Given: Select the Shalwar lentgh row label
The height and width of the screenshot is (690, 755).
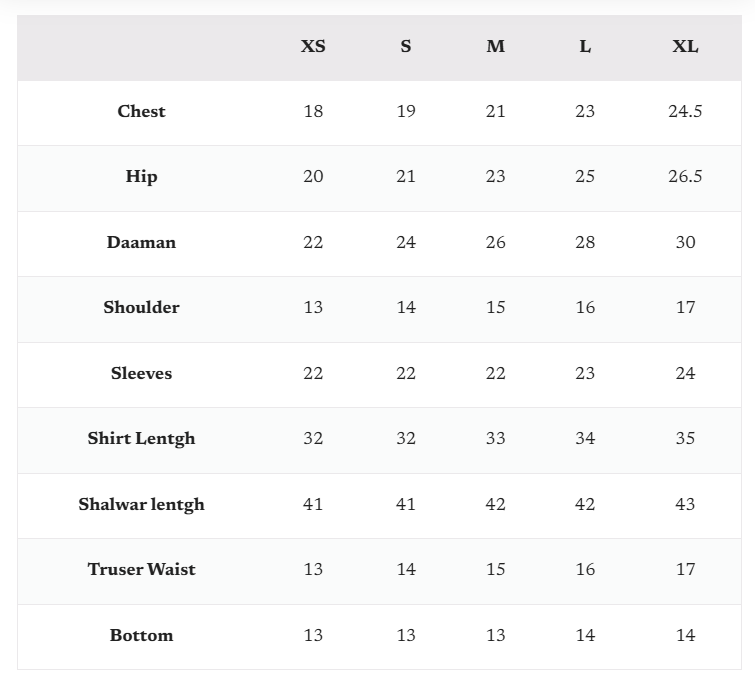Looking at the screenshot, I should click(x=141, y=504).
